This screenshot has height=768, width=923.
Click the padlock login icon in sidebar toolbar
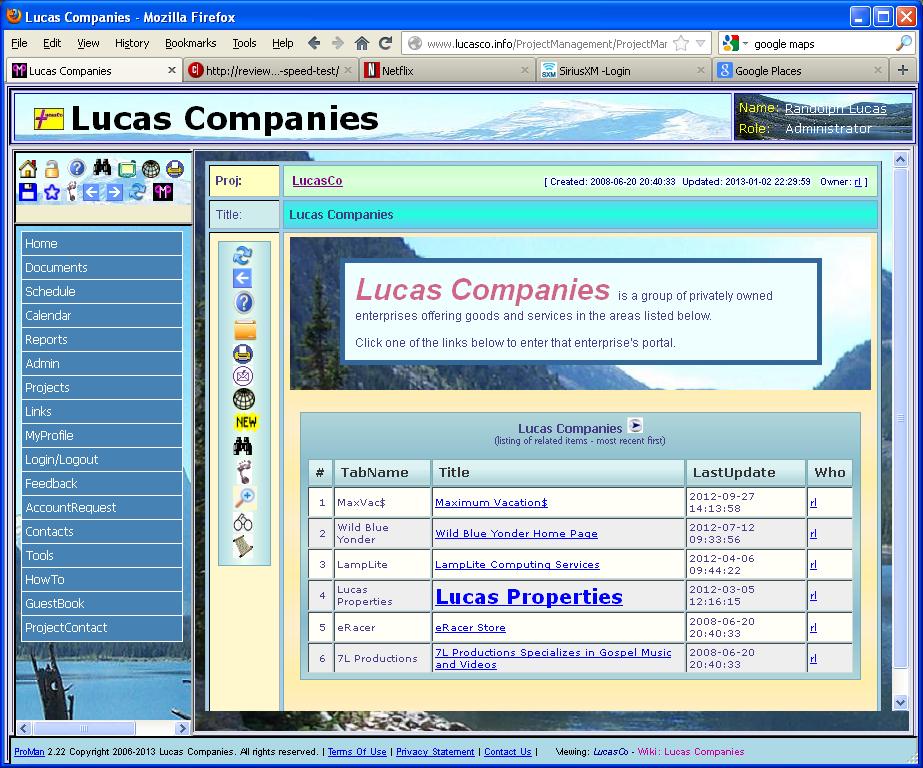click(x=52, y=169)
